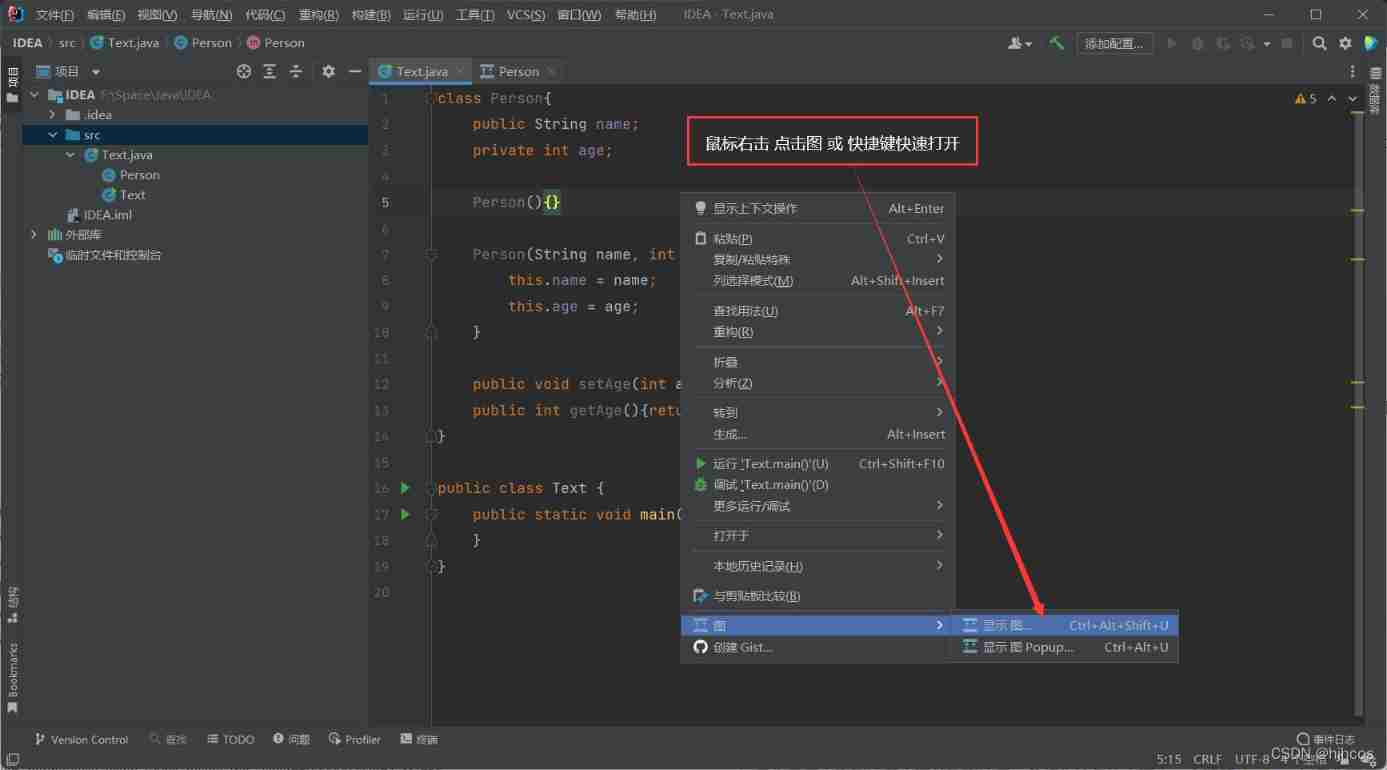Click the green run gutter arrow on line 17
The width and height of the screenshot is (1387, 770).
tap(405, 514)
